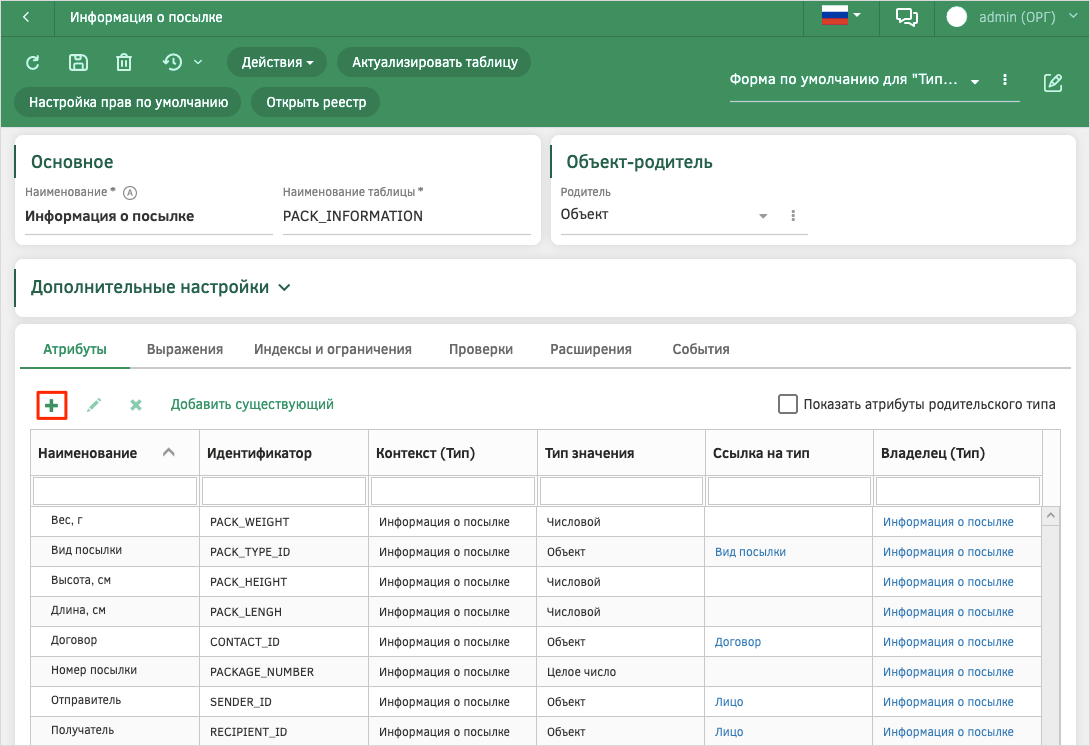Edit selected attribute with pencil icon

pos(94,405)
